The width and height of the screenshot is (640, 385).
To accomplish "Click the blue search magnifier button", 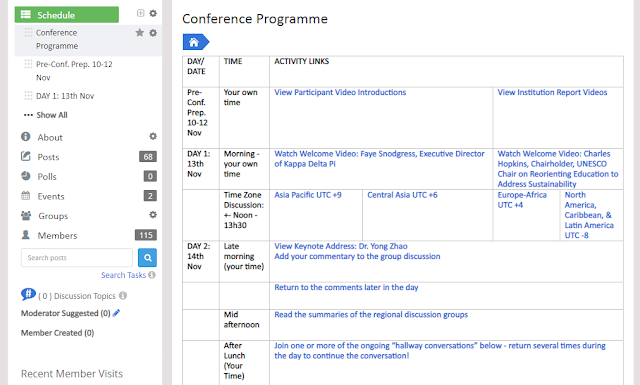I will (x=147, y=258).
